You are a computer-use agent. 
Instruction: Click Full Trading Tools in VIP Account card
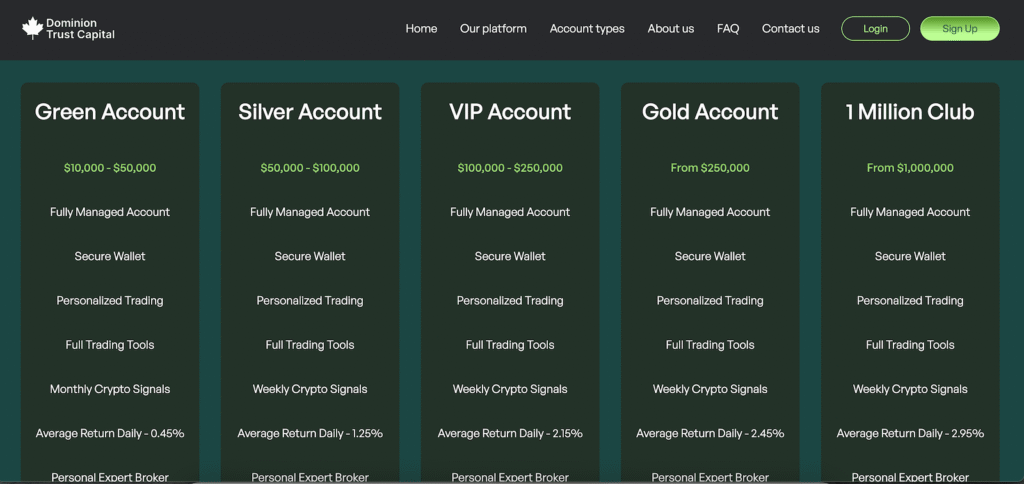click(x=510, y=345)
